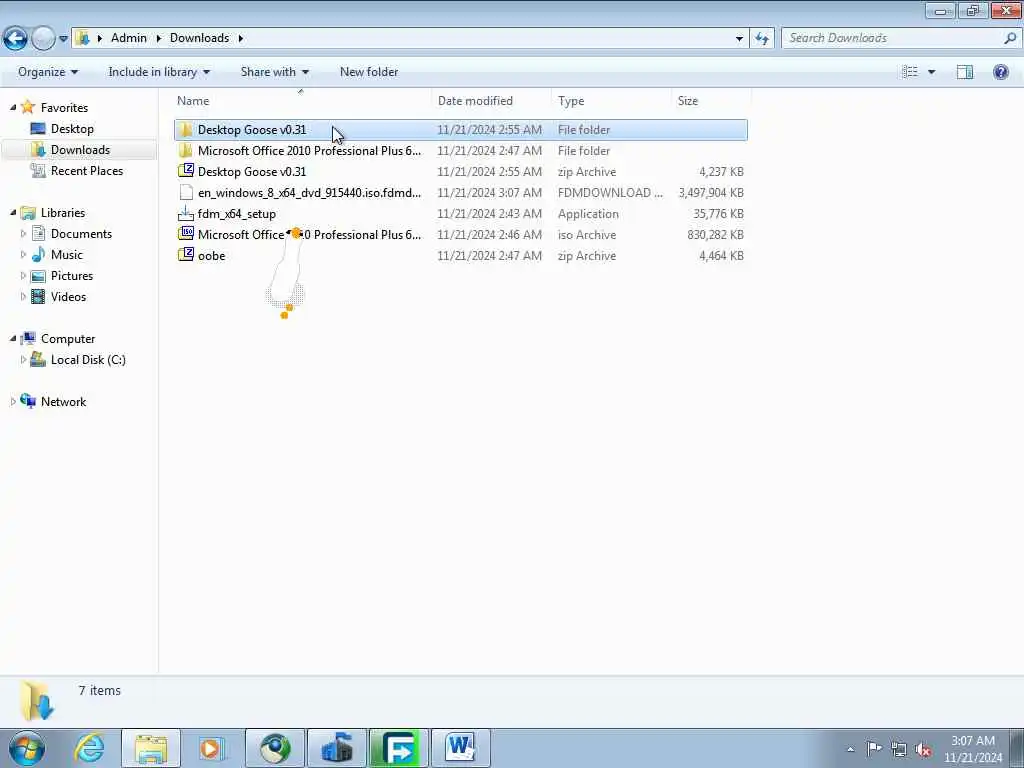Collapse the Favorites group
1024x768 pixels.
[x=12, y=107]
